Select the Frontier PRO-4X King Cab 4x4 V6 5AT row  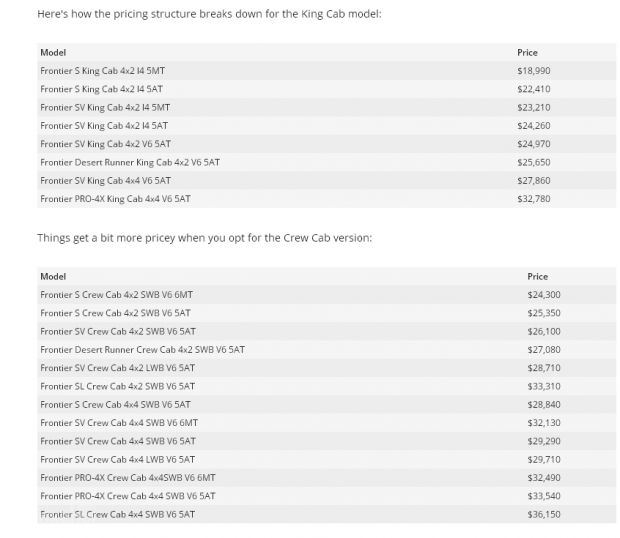coord(114,199)
